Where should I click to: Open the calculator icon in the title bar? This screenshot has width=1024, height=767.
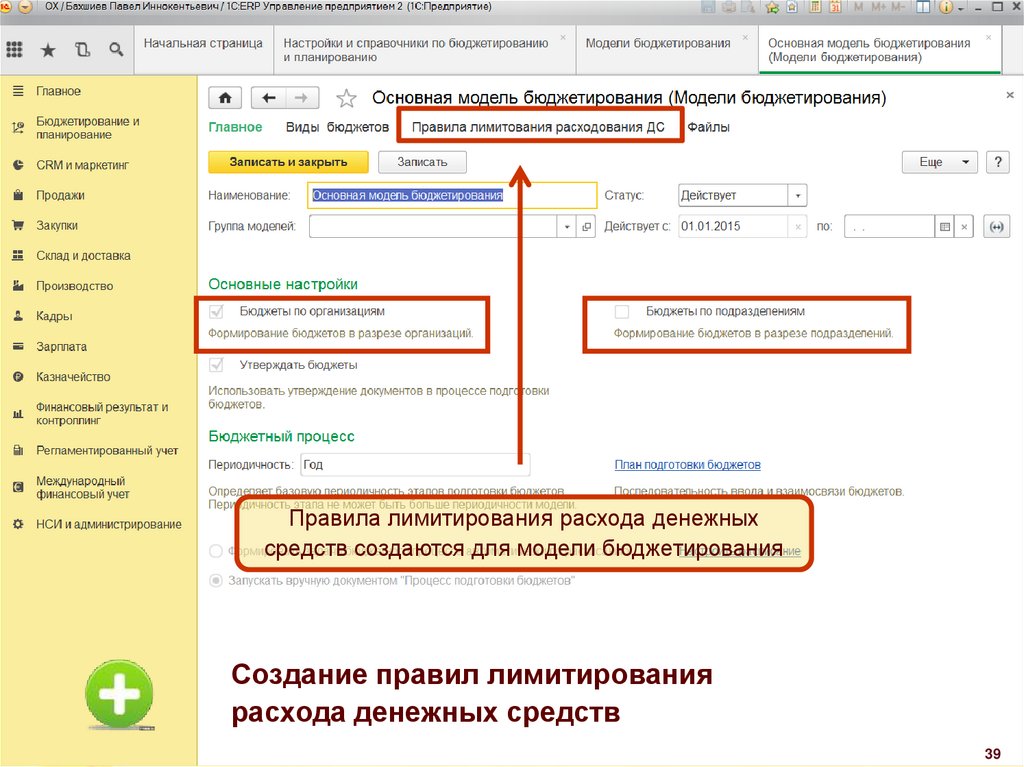pos(814,7)
